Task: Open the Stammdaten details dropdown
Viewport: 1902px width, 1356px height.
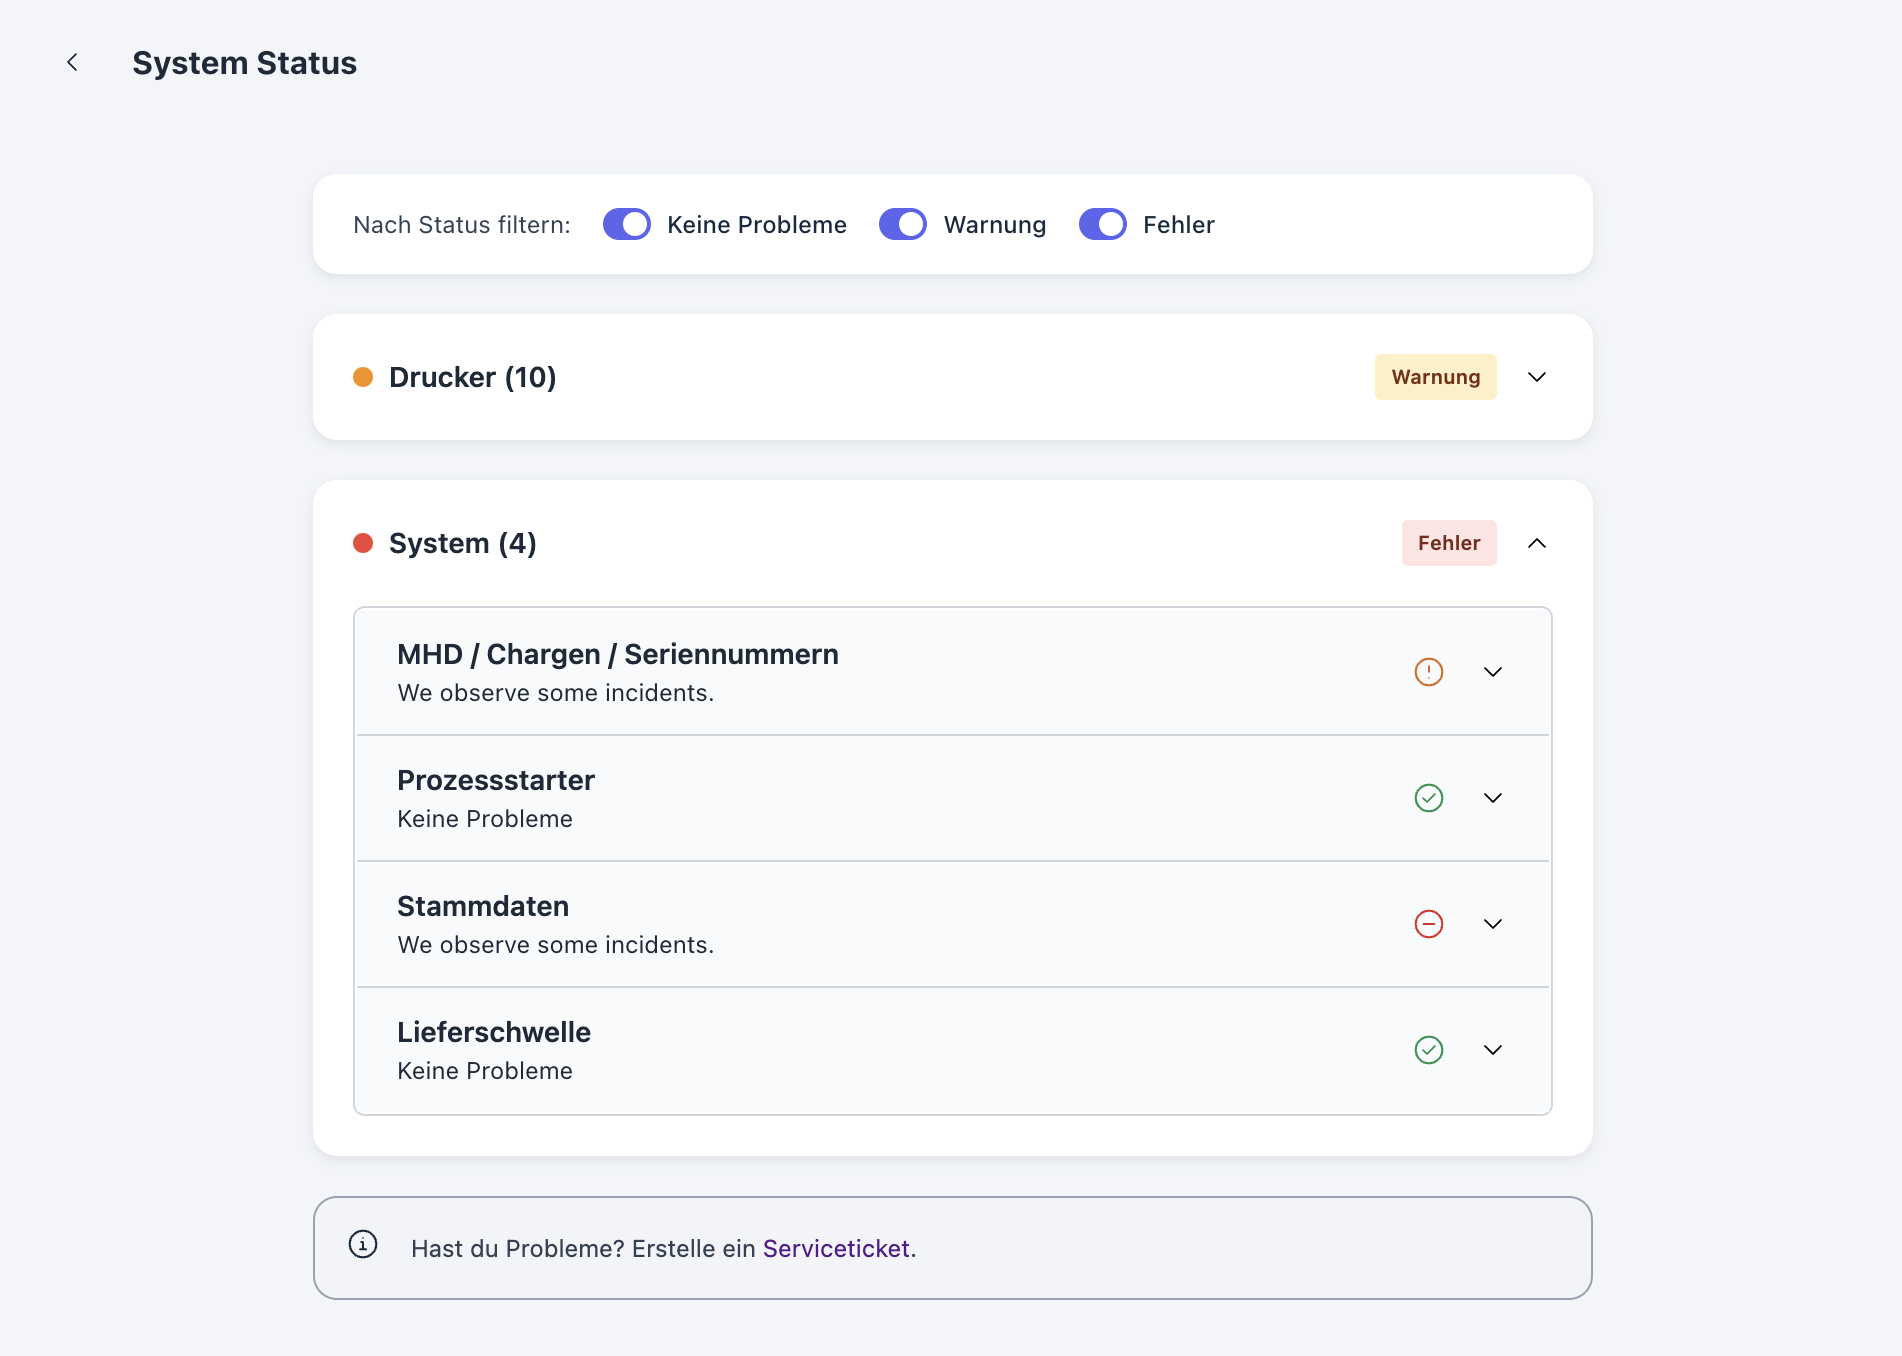Action: click(x=1493, y=923)
